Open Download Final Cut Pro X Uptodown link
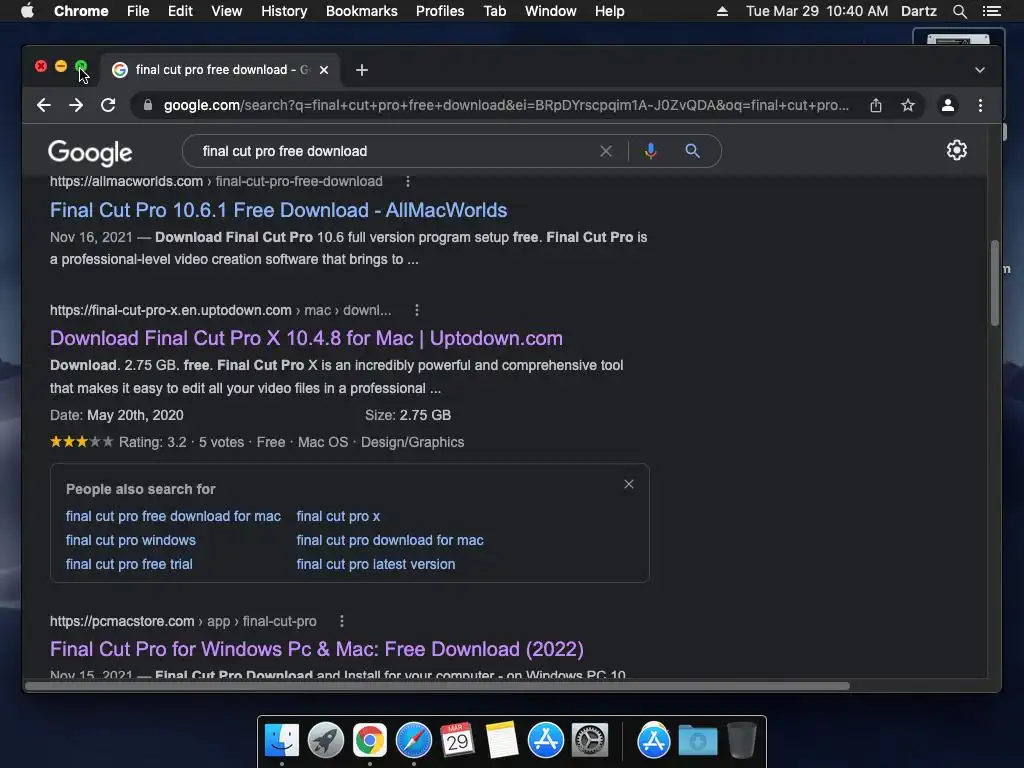The width and height of the screenshot is (1024, 768). click(306, 338)
